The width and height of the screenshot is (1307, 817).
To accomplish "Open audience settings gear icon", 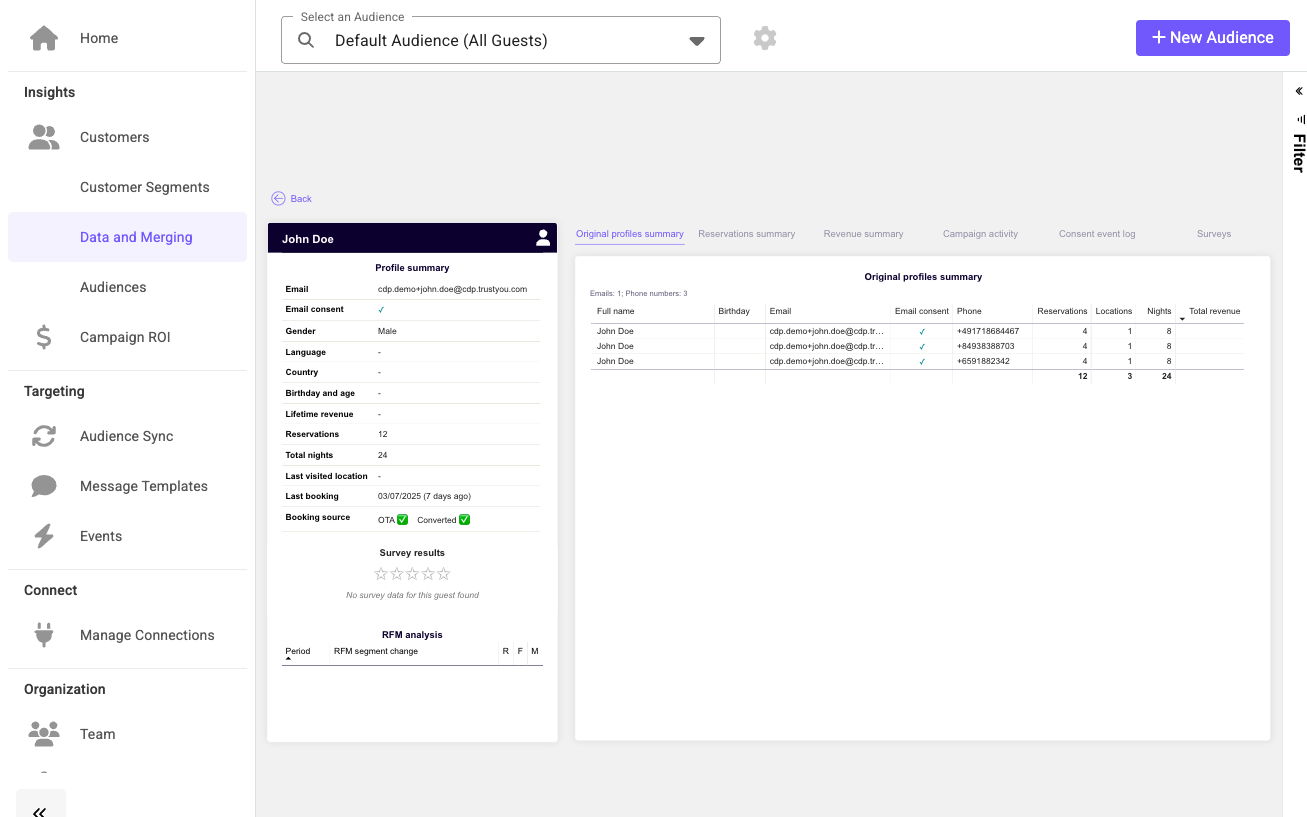I will coord(765,39).
